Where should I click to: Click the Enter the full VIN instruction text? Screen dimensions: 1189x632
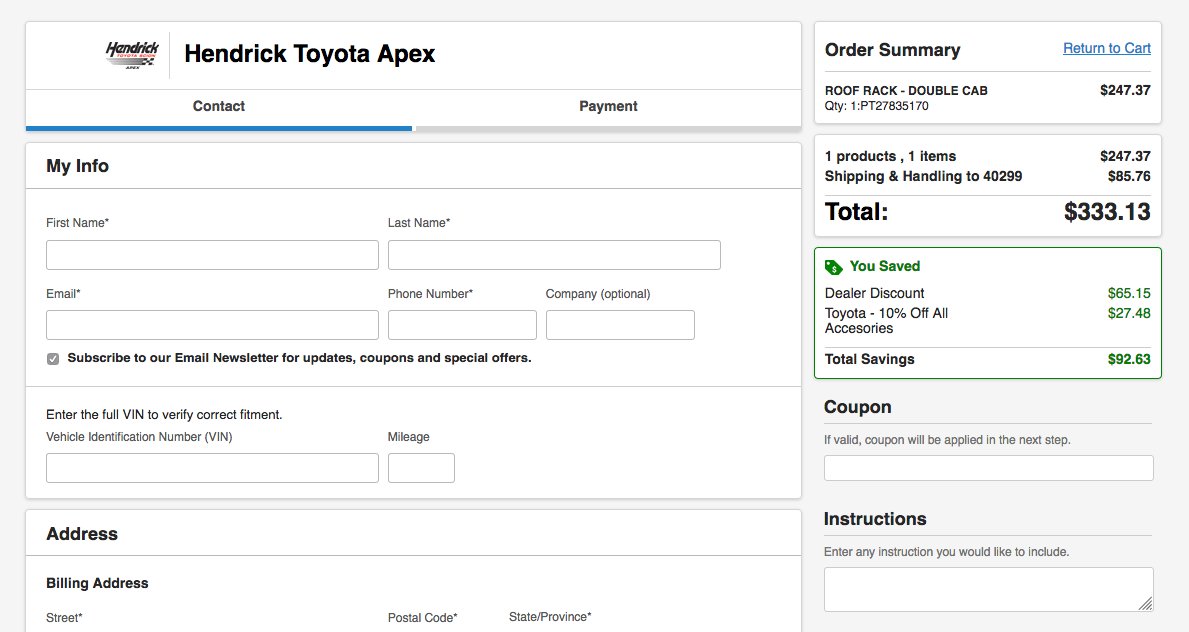[x=164, y=415]
